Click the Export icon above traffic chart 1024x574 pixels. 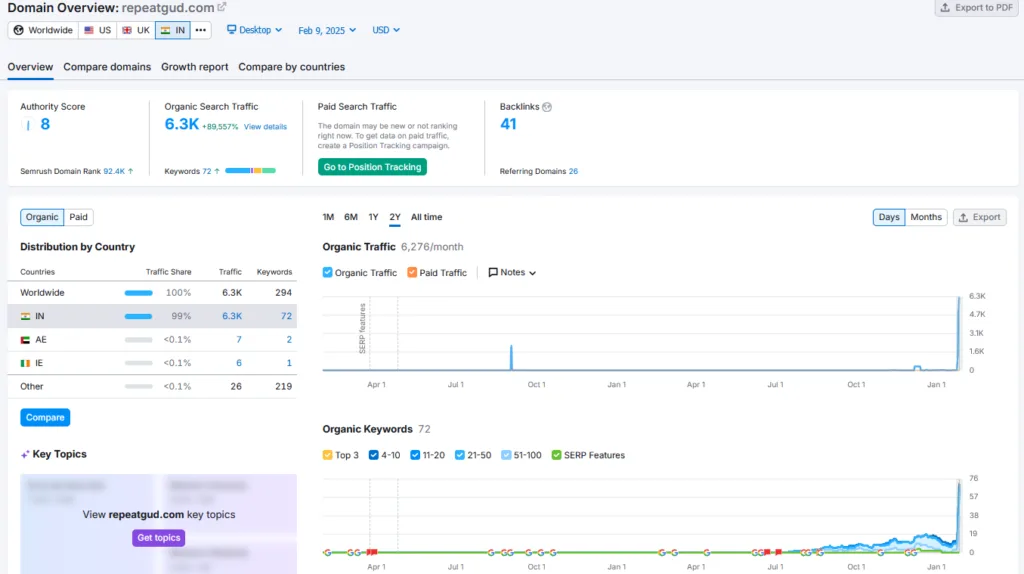[x=963, y=217]
